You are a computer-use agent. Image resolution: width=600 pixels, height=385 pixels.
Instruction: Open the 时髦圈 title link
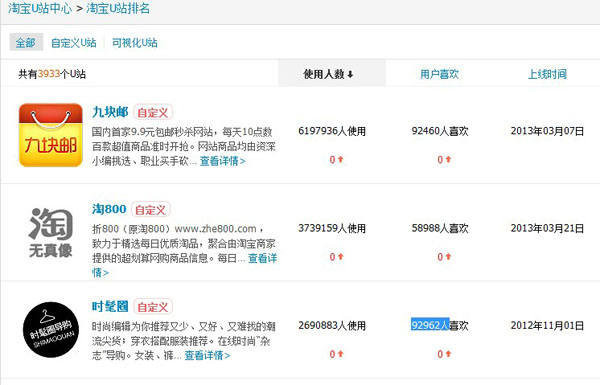[110, 306]
